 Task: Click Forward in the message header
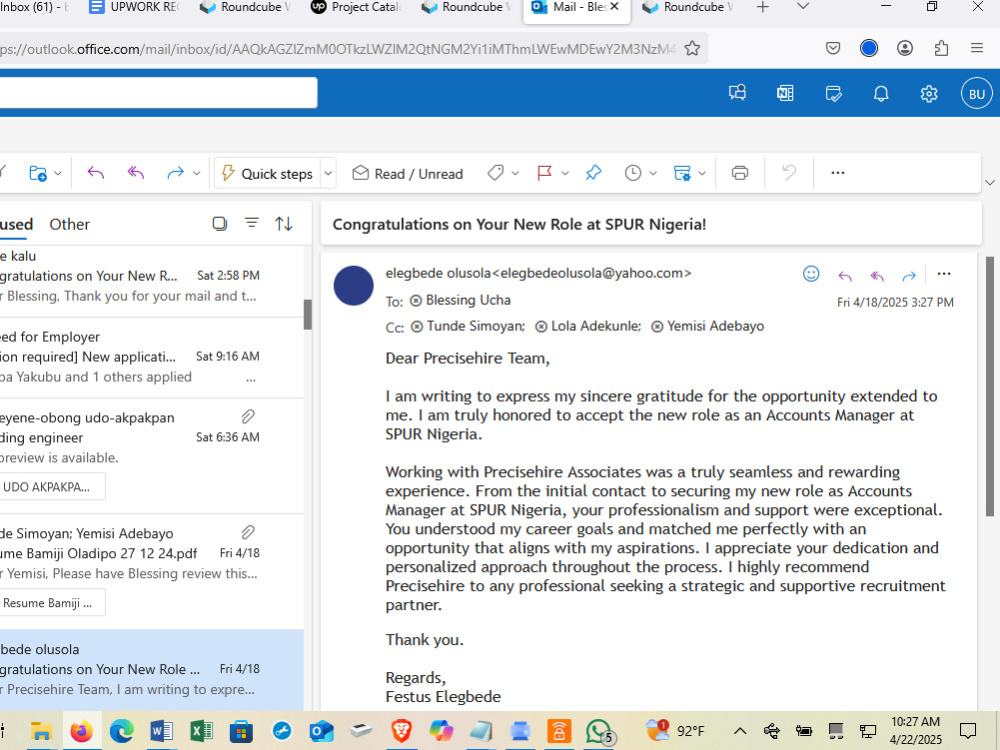pos(909,276)
